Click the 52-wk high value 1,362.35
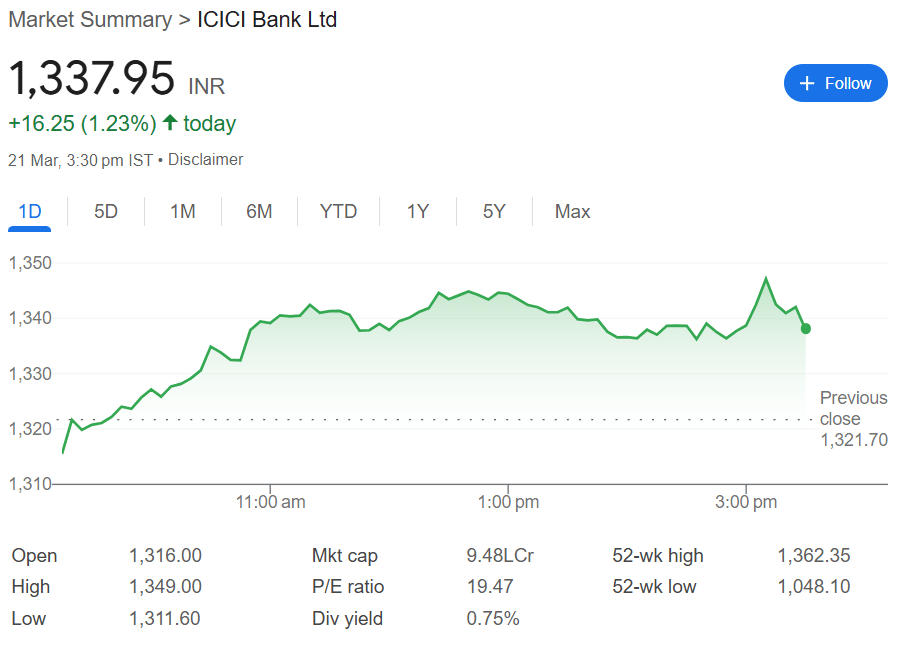Screen dimensions: 903x646 click(x=814, y=556)
